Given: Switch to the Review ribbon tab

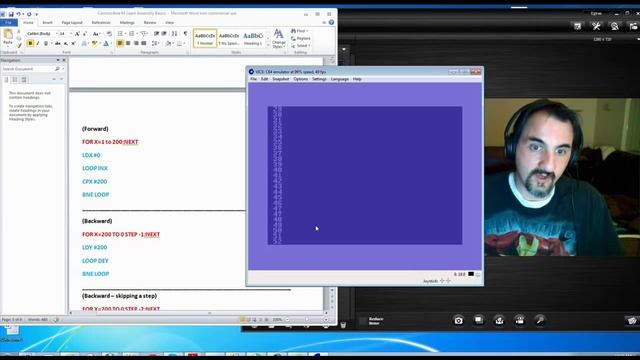Looking at the screenshot, I should click(x=150, y=22).
